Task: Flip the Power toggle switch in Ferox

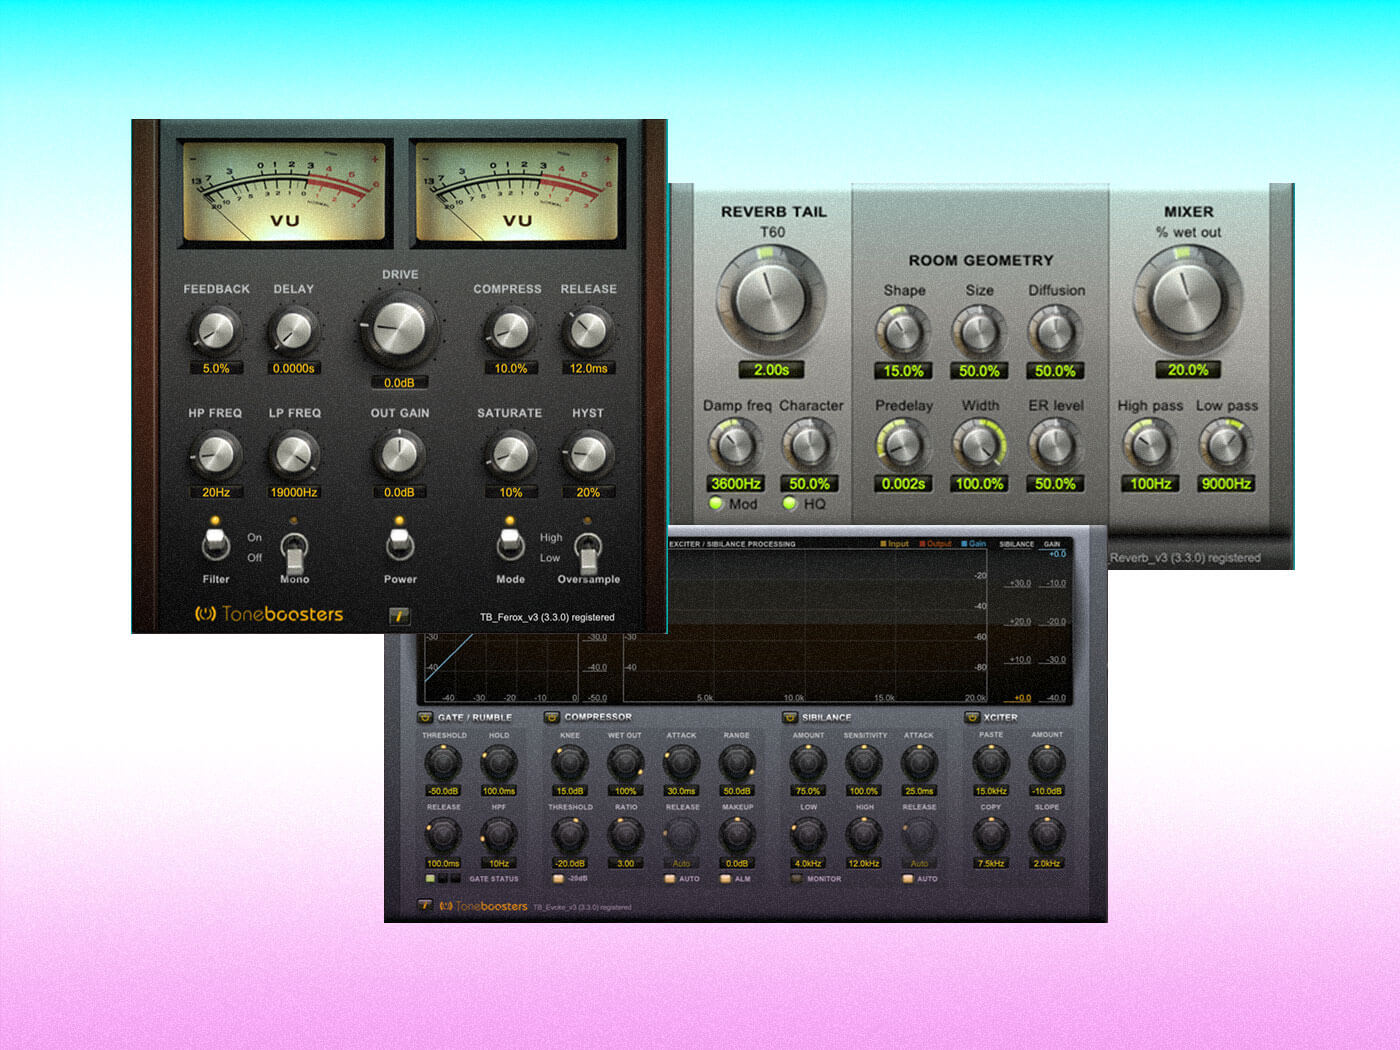Action: pos(400,544)
